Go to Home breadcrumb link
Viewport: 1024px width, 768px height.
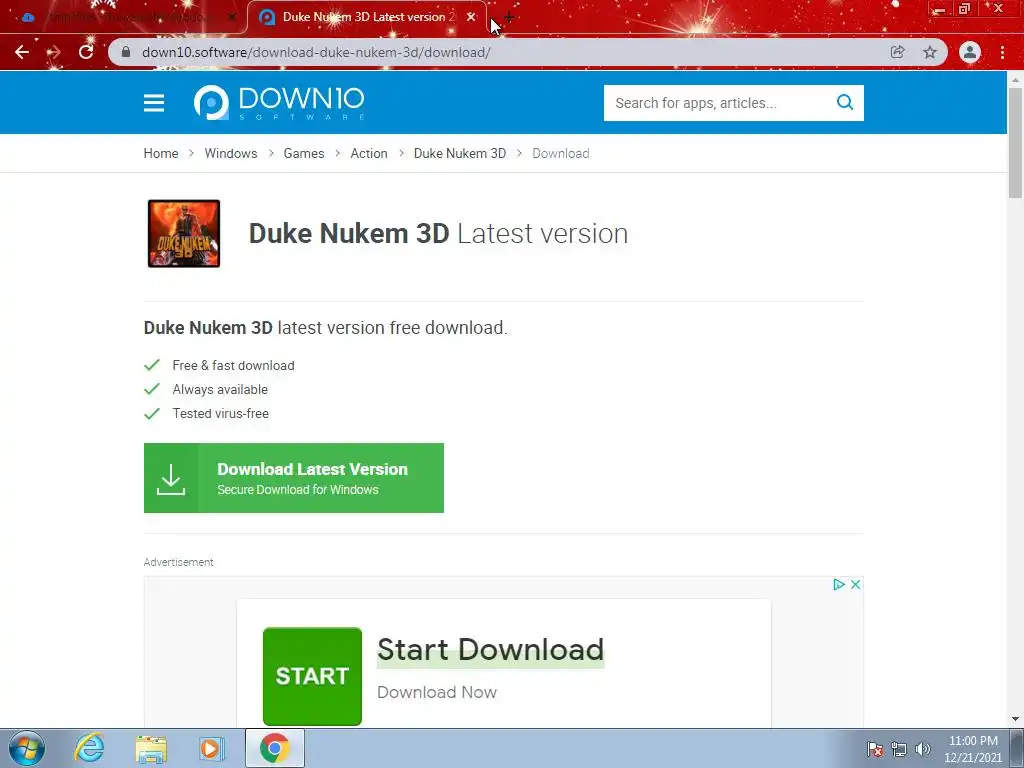pyautogui.click(x=161, y=153)
